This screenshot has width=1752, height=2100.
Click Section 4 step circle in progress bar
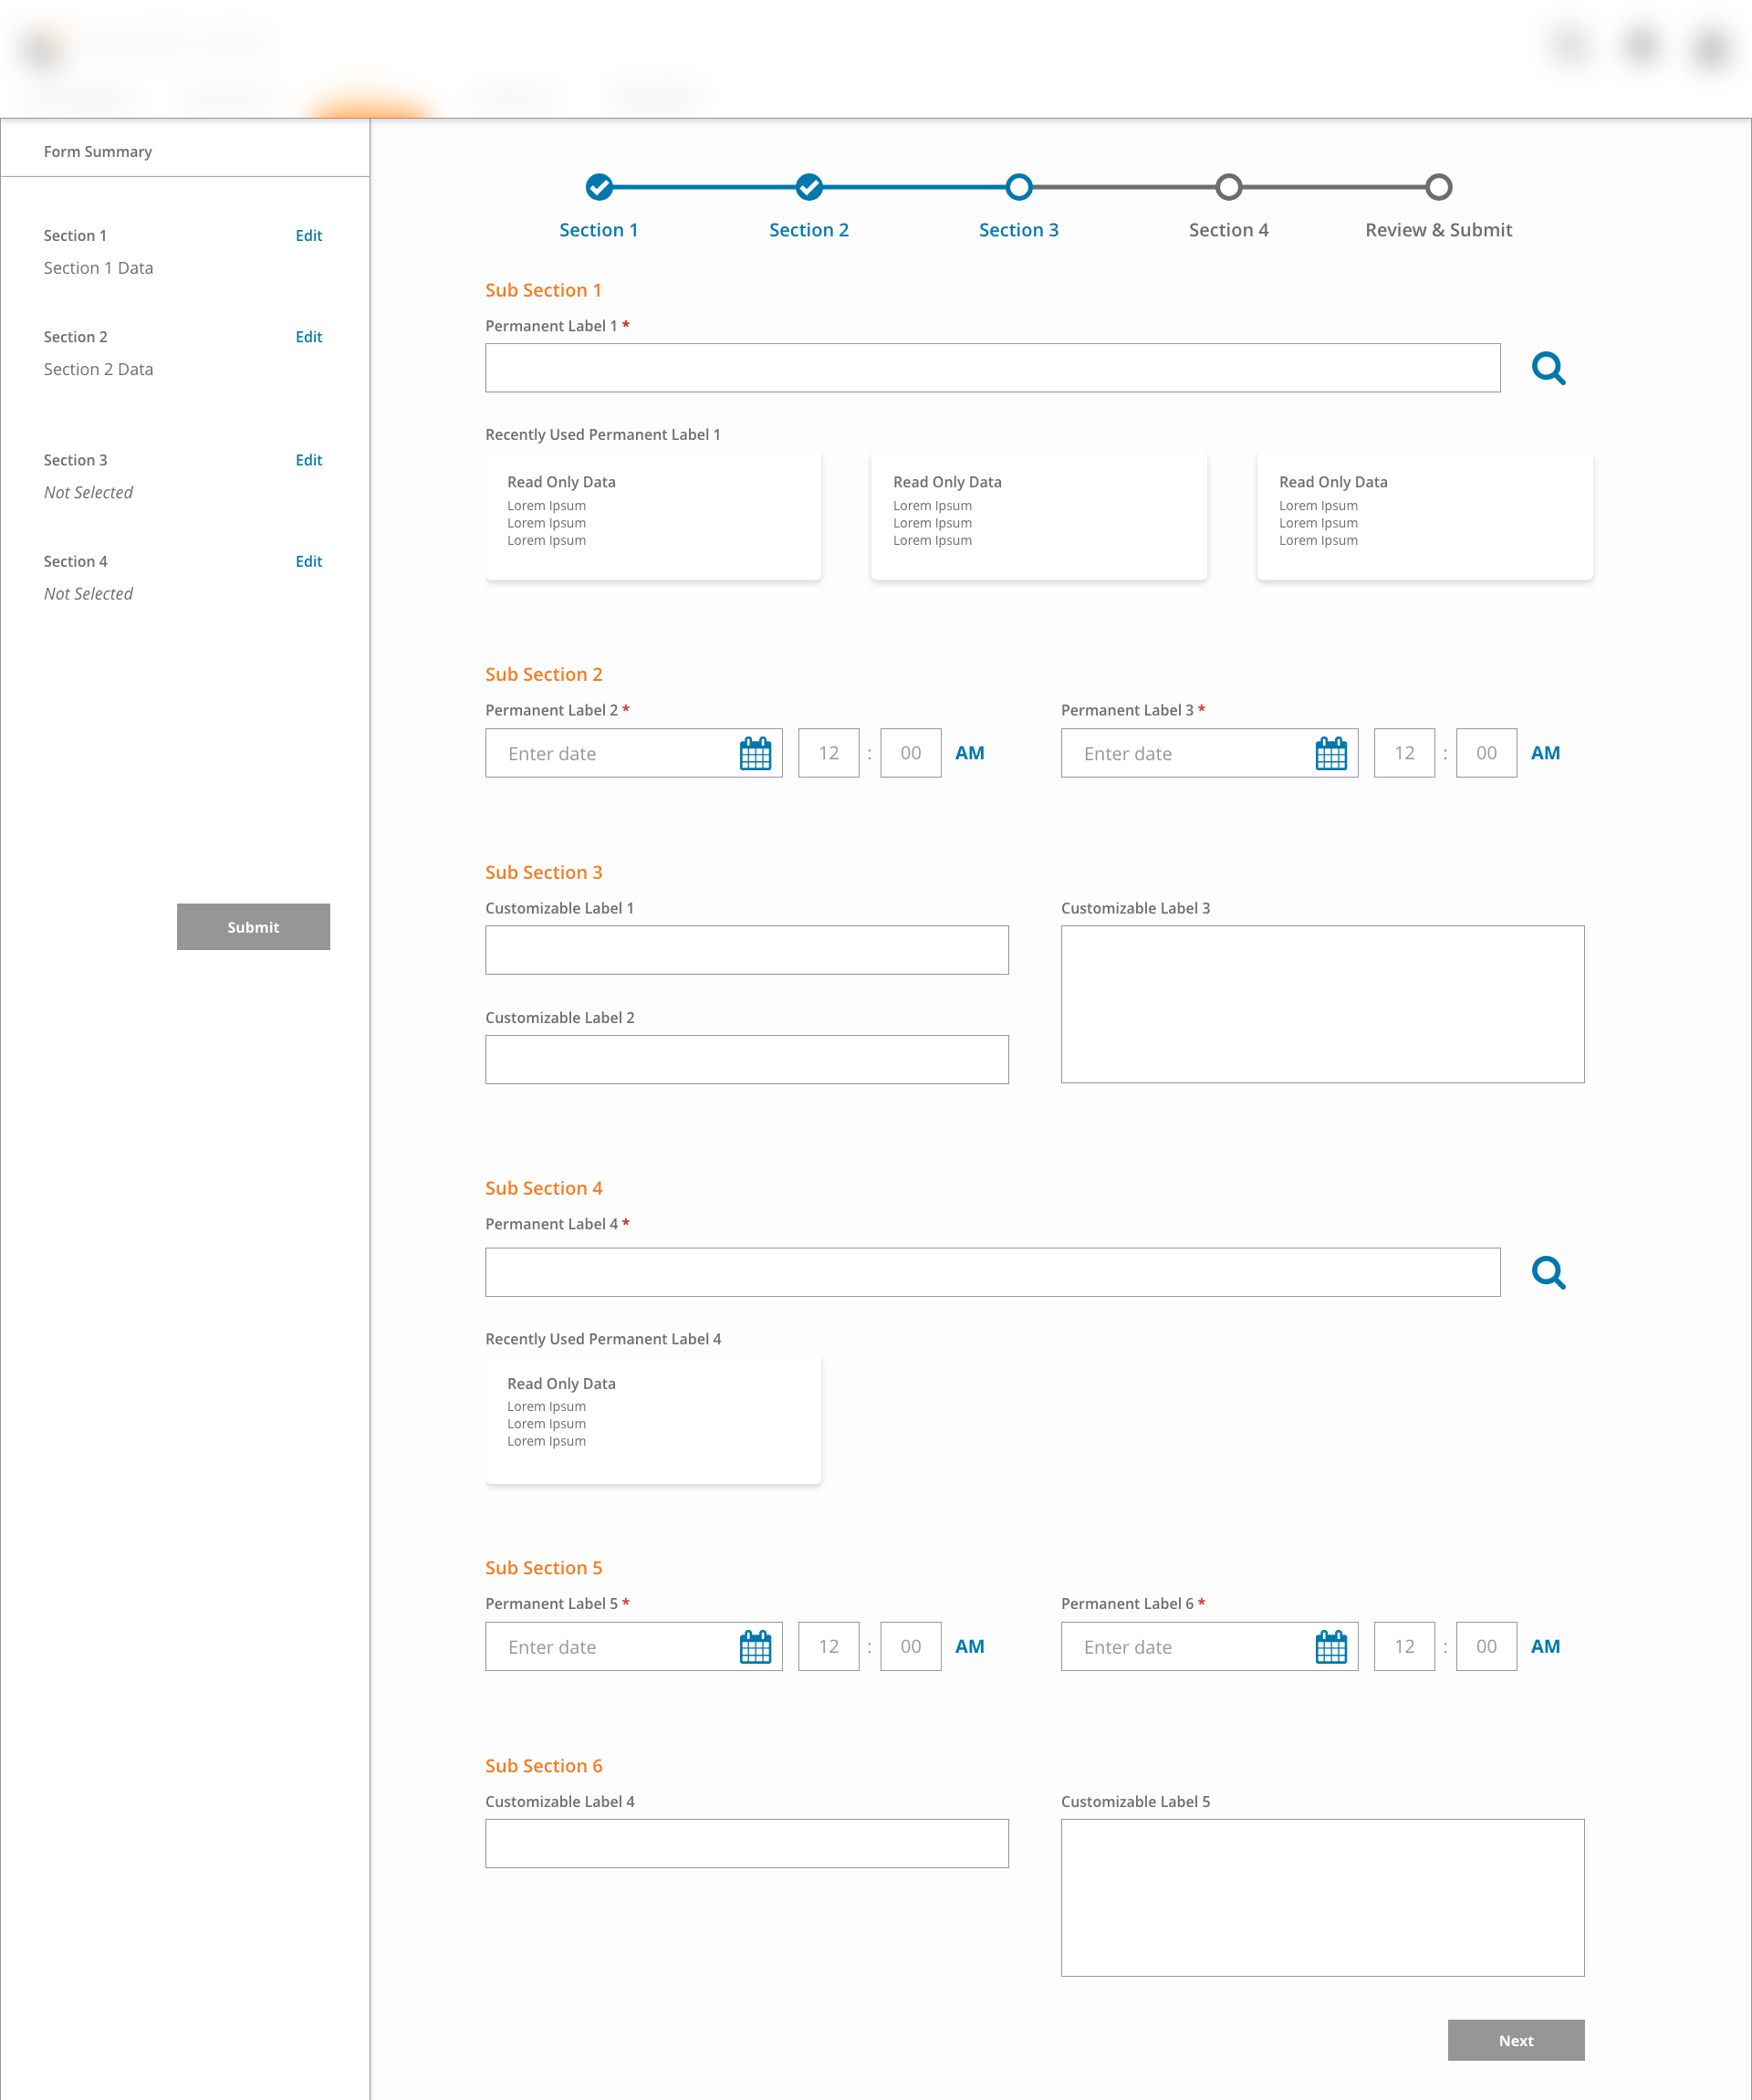tap(1228, 187)
